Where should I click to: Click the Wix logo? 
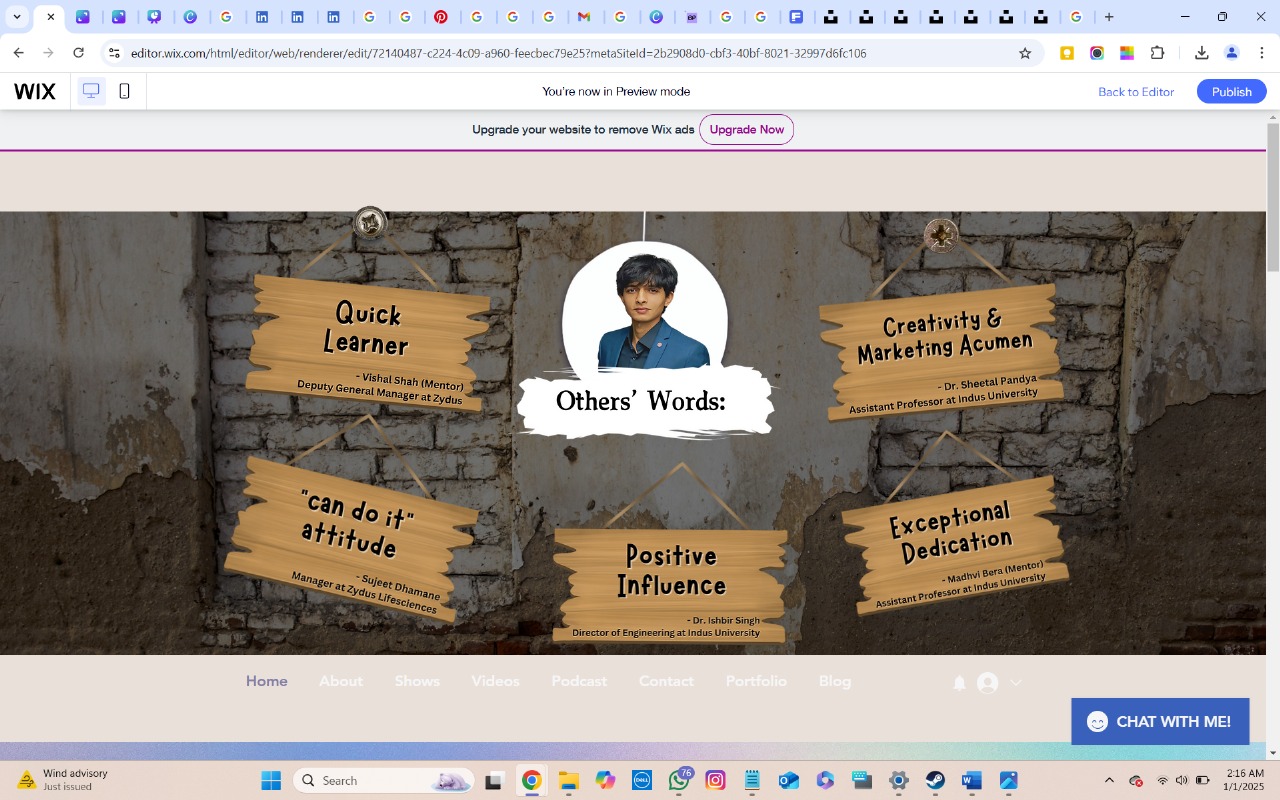tap(35, 92)
